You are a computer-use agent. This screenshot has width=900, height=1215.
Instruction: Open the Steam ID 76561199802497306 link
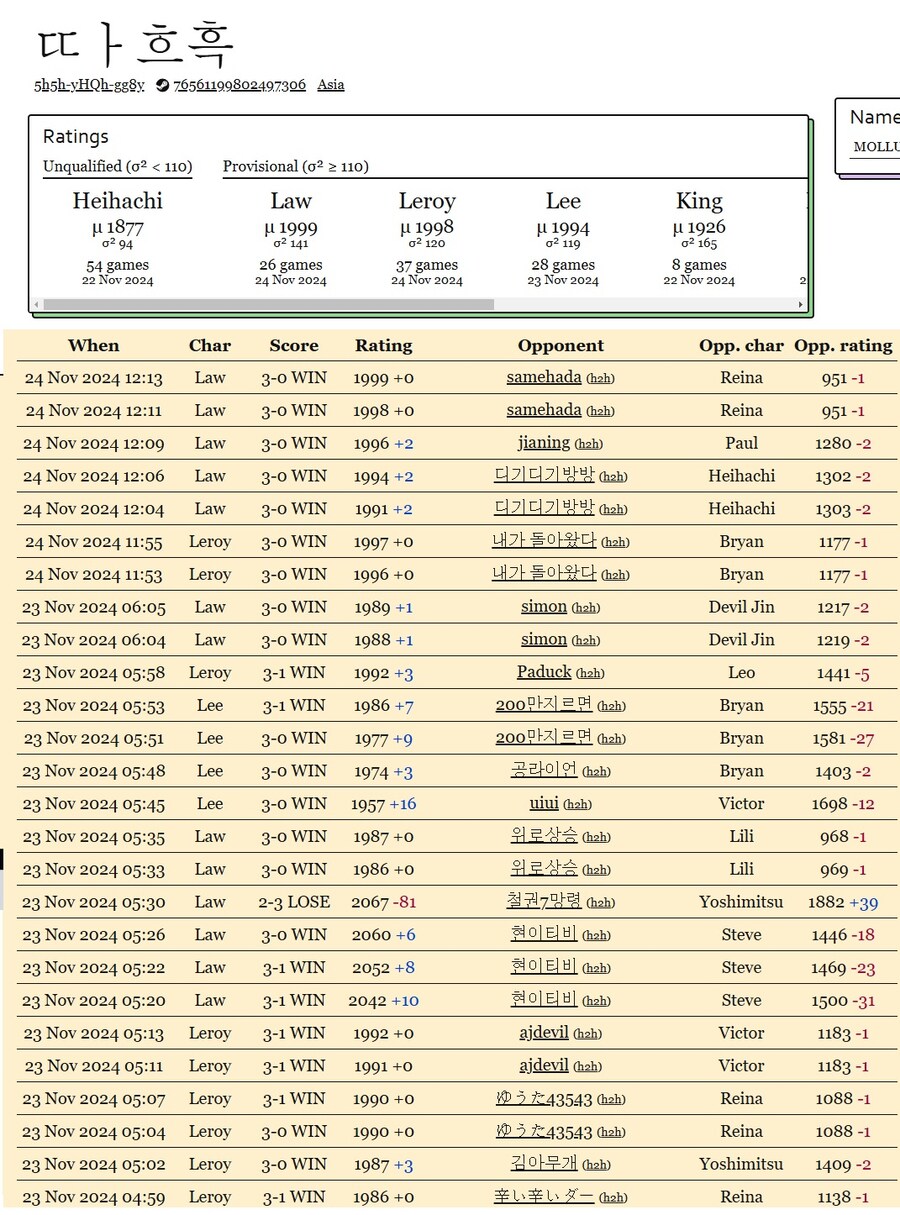(x=240, y=85)
